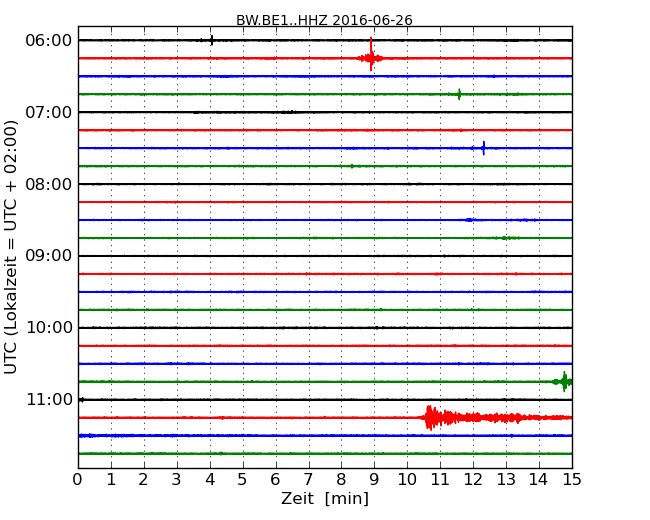Click the x-axis tick label 3

pyautogui.click(x=177, y=480)
